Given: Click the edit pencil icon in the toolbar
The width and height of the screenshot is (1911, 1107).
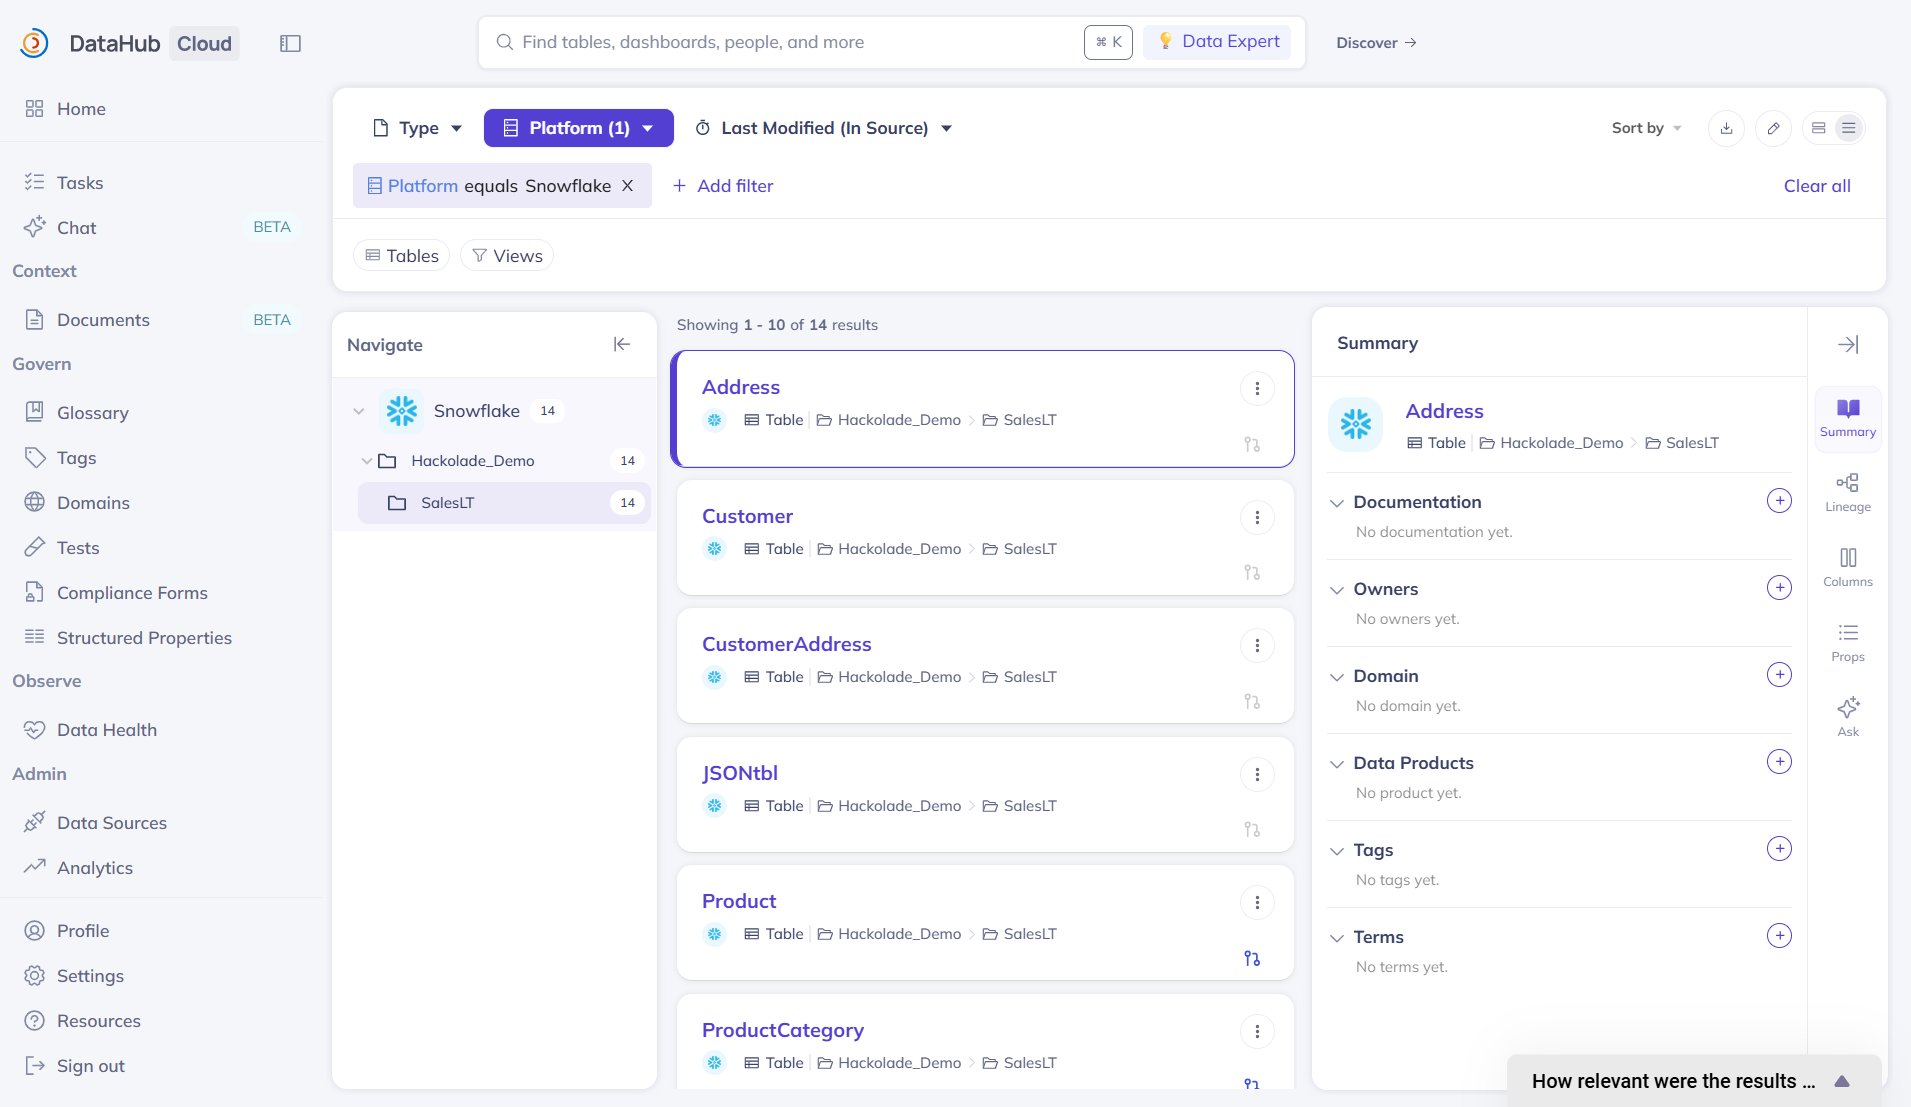Looking at the screenshot, I should click(x=1773, y=128).
